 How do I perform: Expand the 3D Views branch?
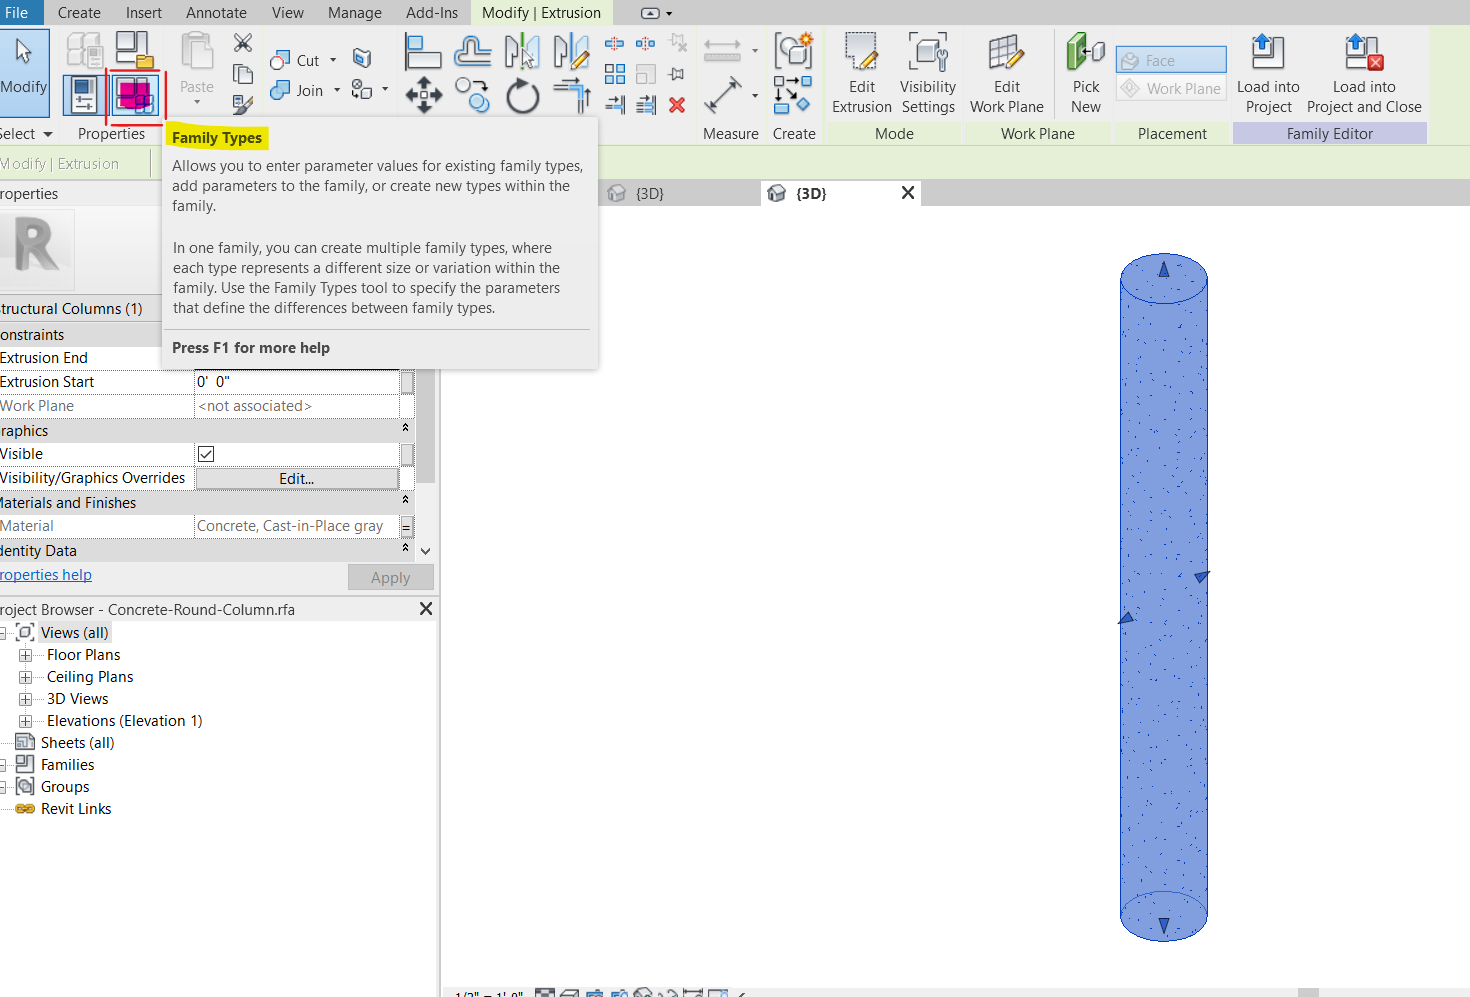point(26,698)
